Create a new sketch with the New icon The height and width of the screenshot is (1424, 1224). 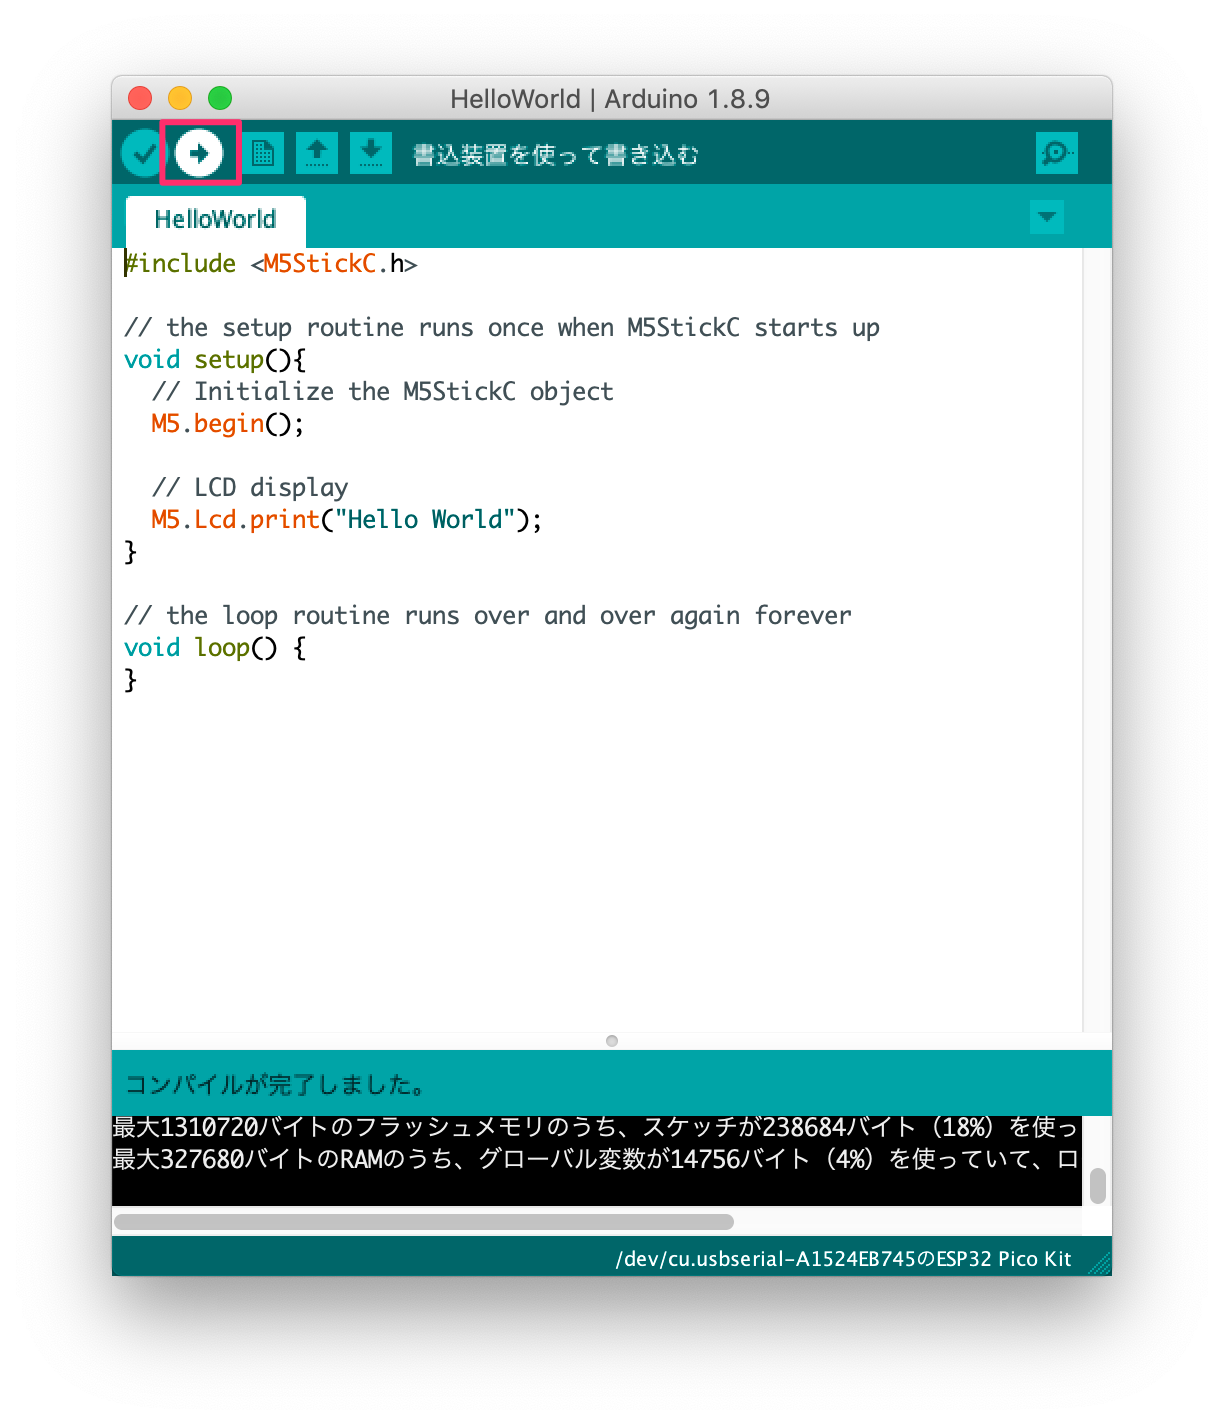pos(263,153)
